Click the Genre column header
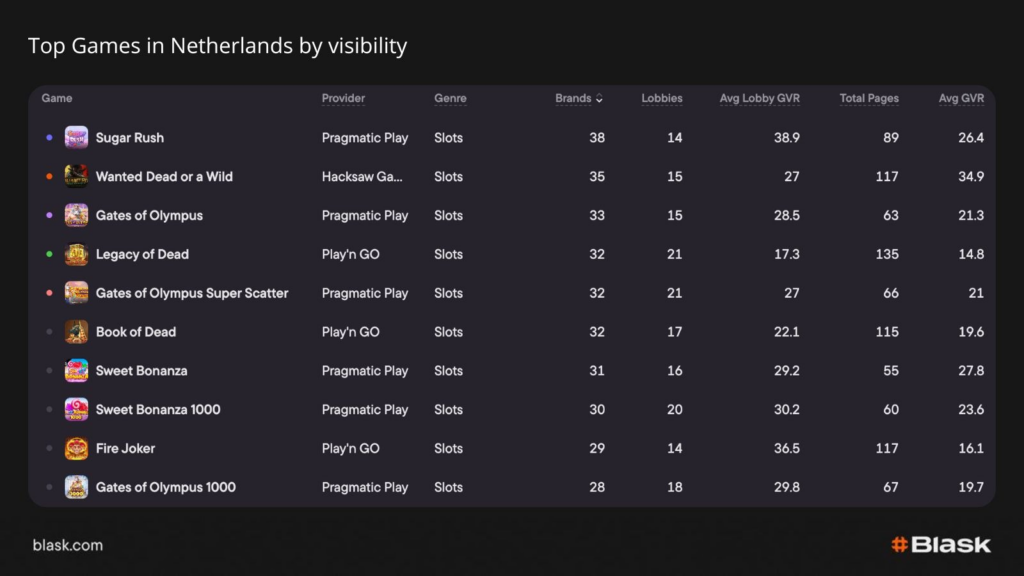The width and height of the screenshot is (1024, 576). (450, 99)
